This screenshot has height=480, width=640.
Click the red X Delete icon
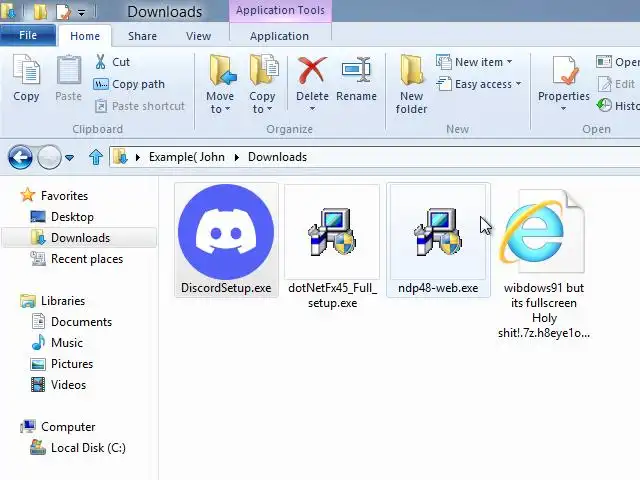pyautogui.click(x=312, y=70)
